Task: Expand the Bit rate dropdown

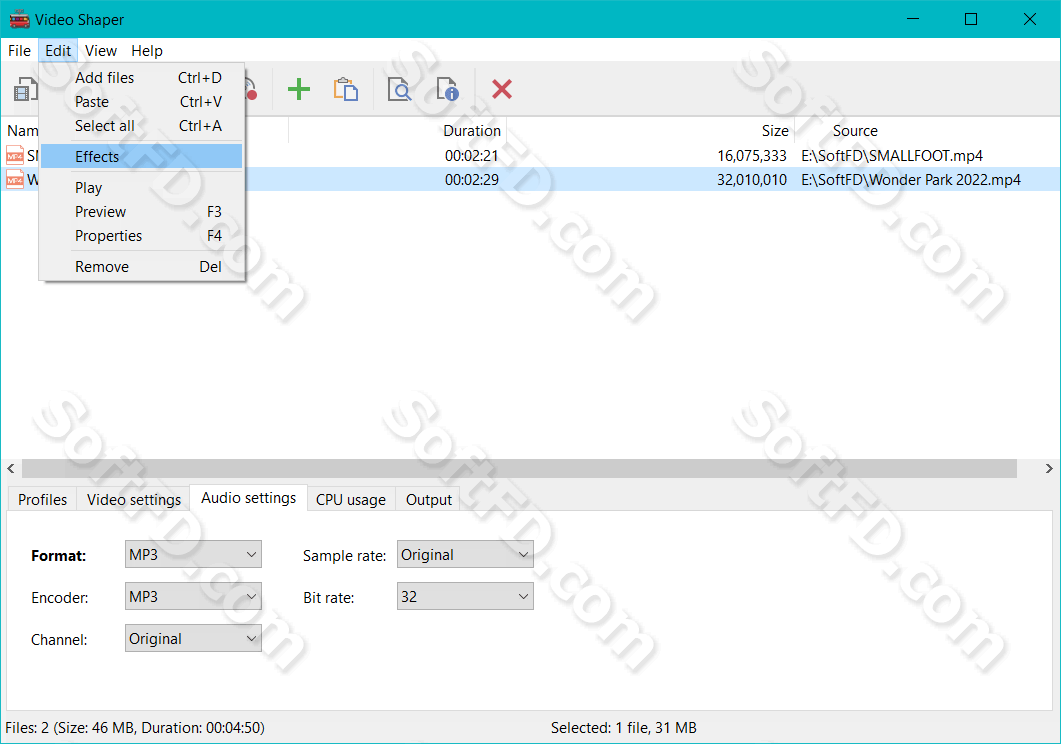Action: (465, 597)
